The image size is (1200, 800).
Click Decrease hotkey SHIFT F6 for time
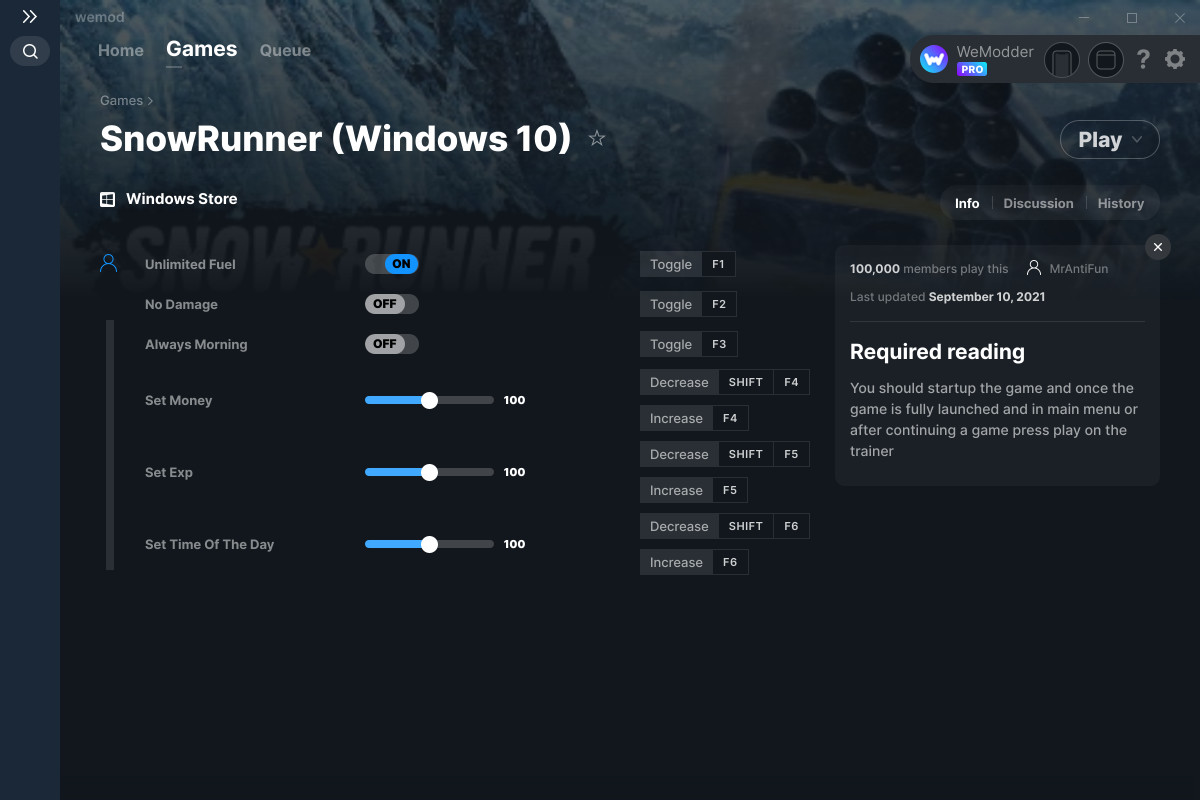tap(725, 526)
